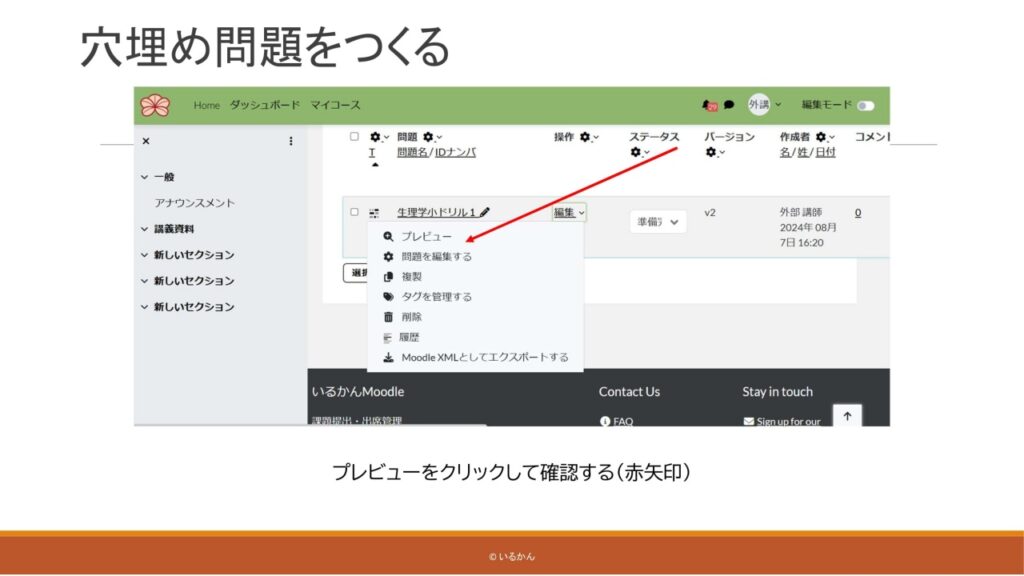The image size is (1024, 576).
Task: Open the messages speech bubble
Action: coord(729,105)
